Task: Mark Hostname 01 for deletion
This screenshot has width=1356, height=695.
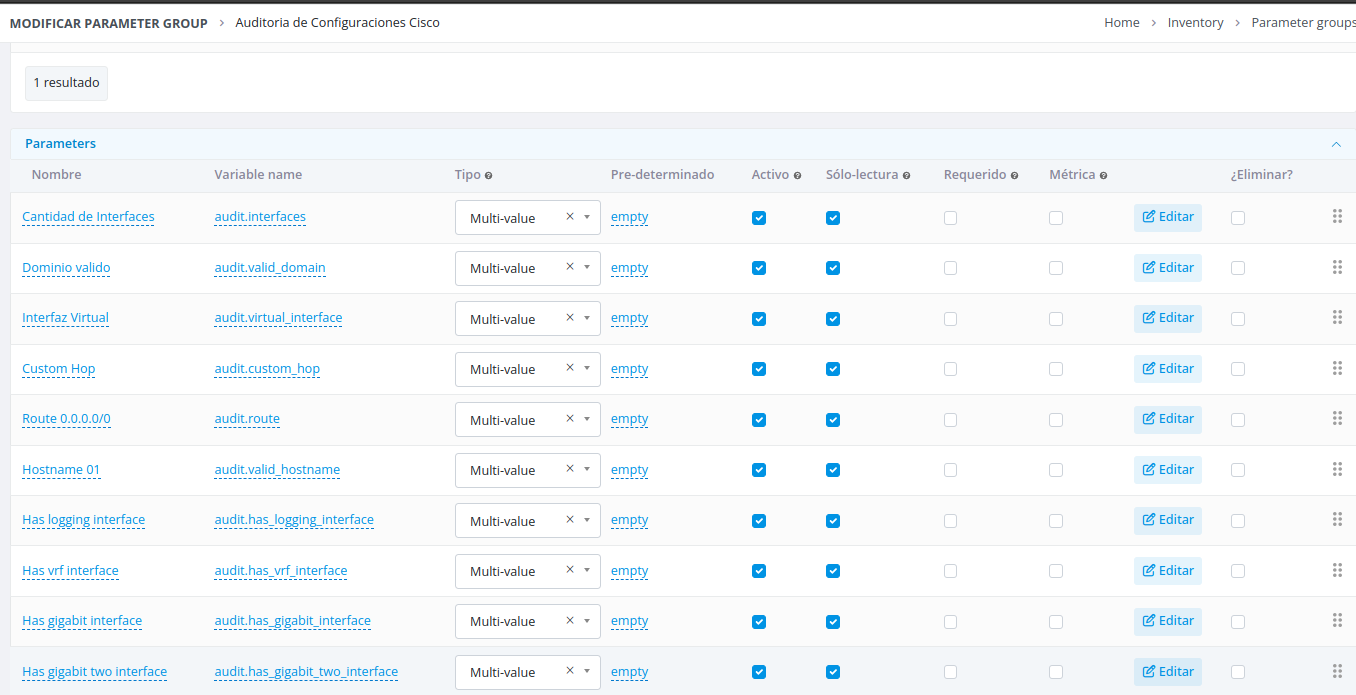Action: point(1238,470)
